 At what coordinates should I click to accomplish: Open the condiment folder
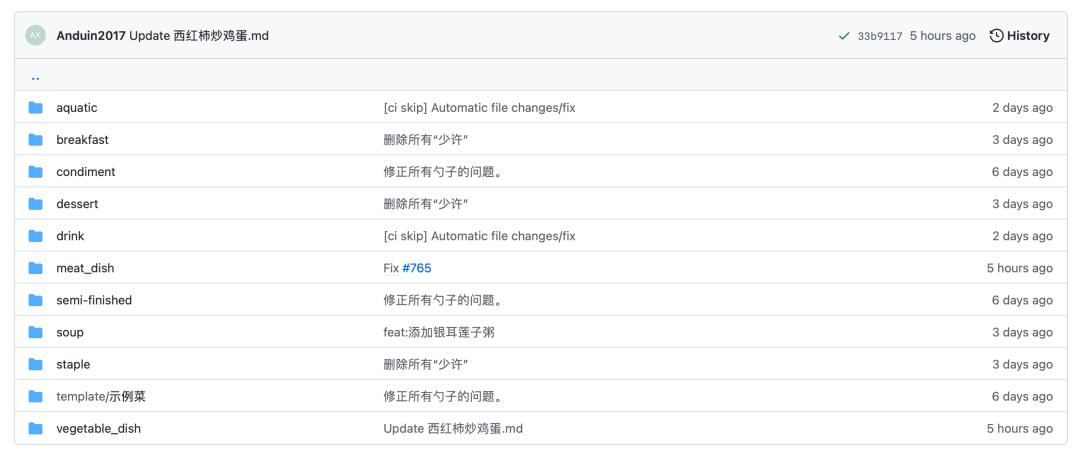pos(85,172)
